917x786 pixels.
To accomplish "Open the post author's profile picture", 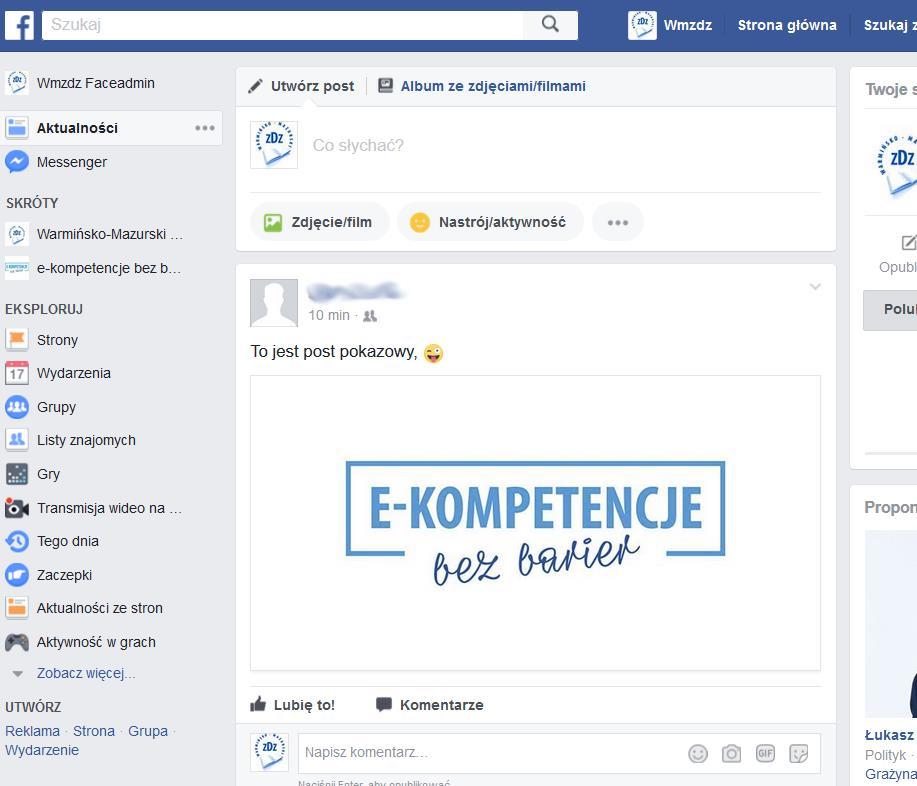I will 274,303.
